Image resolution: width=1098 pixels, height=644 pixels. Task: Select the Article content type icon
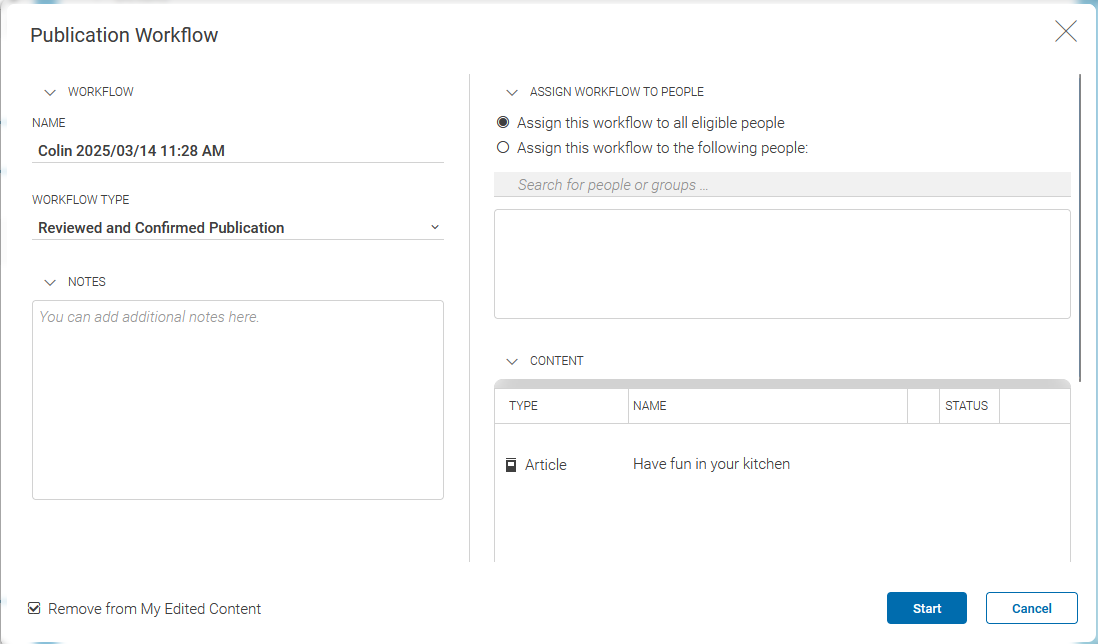point(511,464)
